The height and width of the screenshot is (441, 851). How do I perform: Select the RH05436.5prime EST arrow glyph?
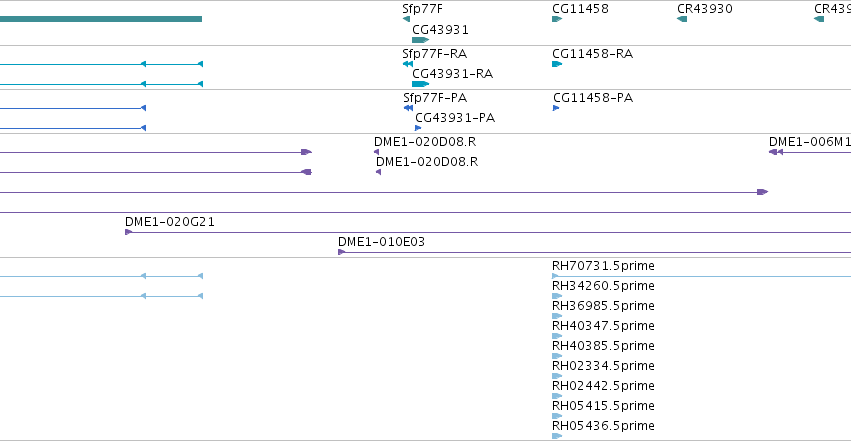tap(557, 436)
